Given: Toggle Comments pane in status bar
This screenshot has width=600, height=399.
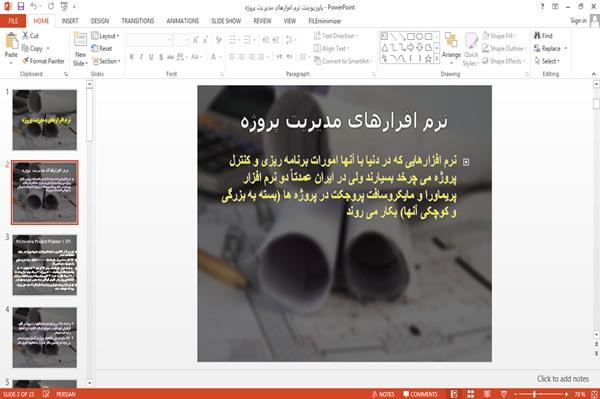Looking at the screenshot, I should pos(420,394).
